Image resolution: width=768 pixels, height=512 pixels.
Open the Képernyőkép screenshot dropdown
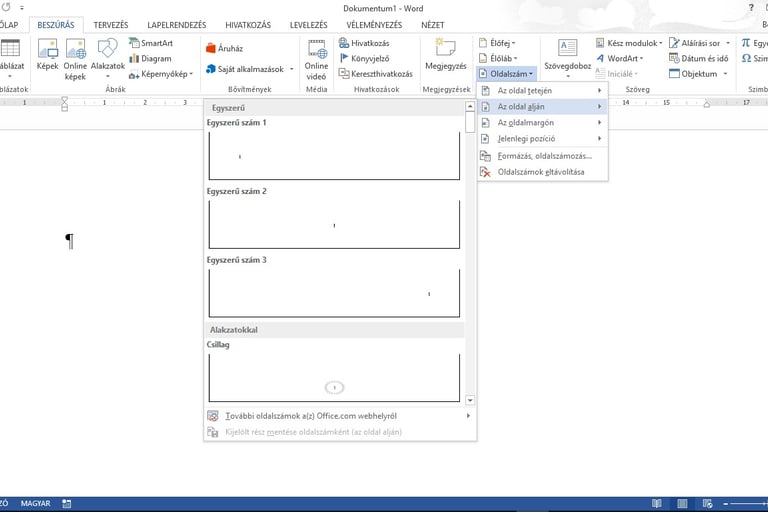tap(161, 74)
